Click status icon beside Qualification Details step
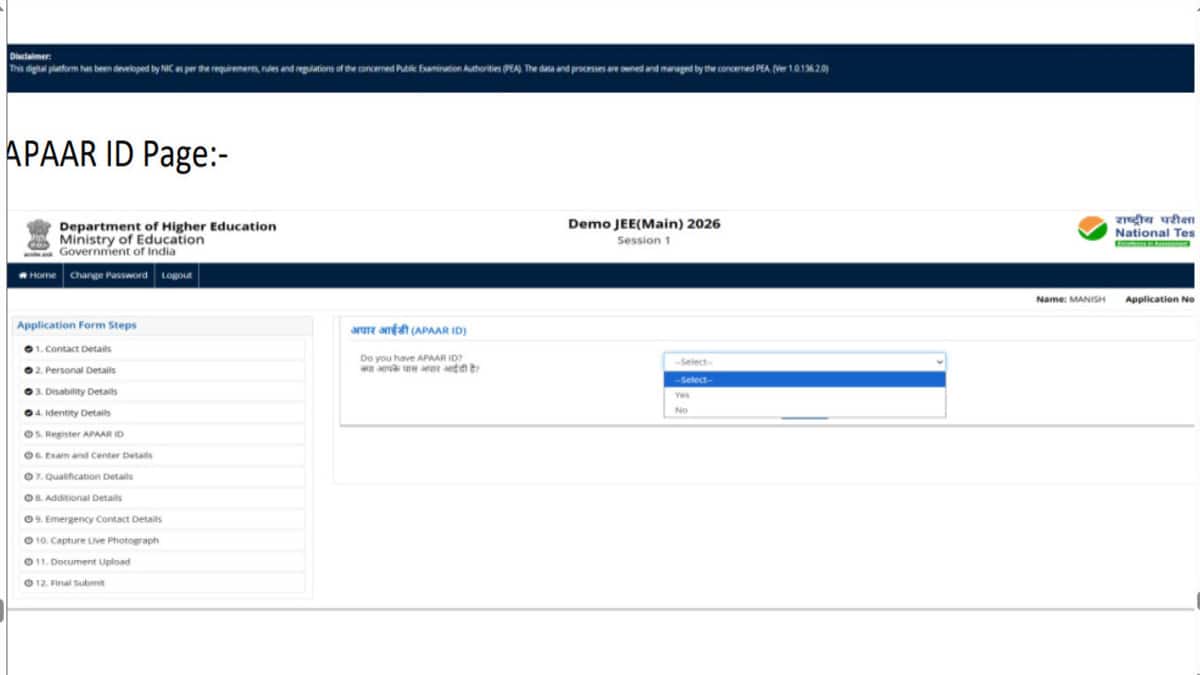The width and height of the screenshot is (1200, 675). [27, 477]
